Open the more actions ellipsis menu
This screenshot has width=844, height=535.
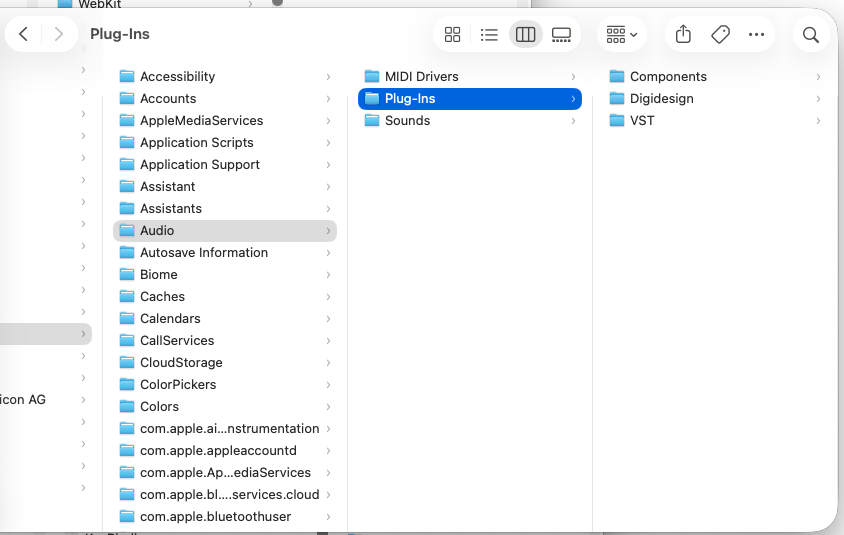(756, 34)
